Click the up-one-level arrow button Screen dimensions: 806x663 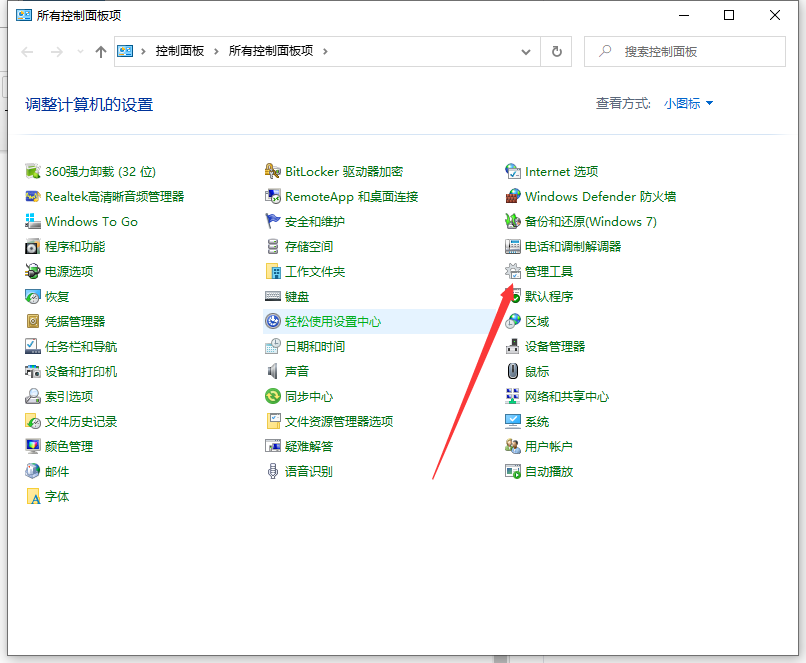point(101,52)
